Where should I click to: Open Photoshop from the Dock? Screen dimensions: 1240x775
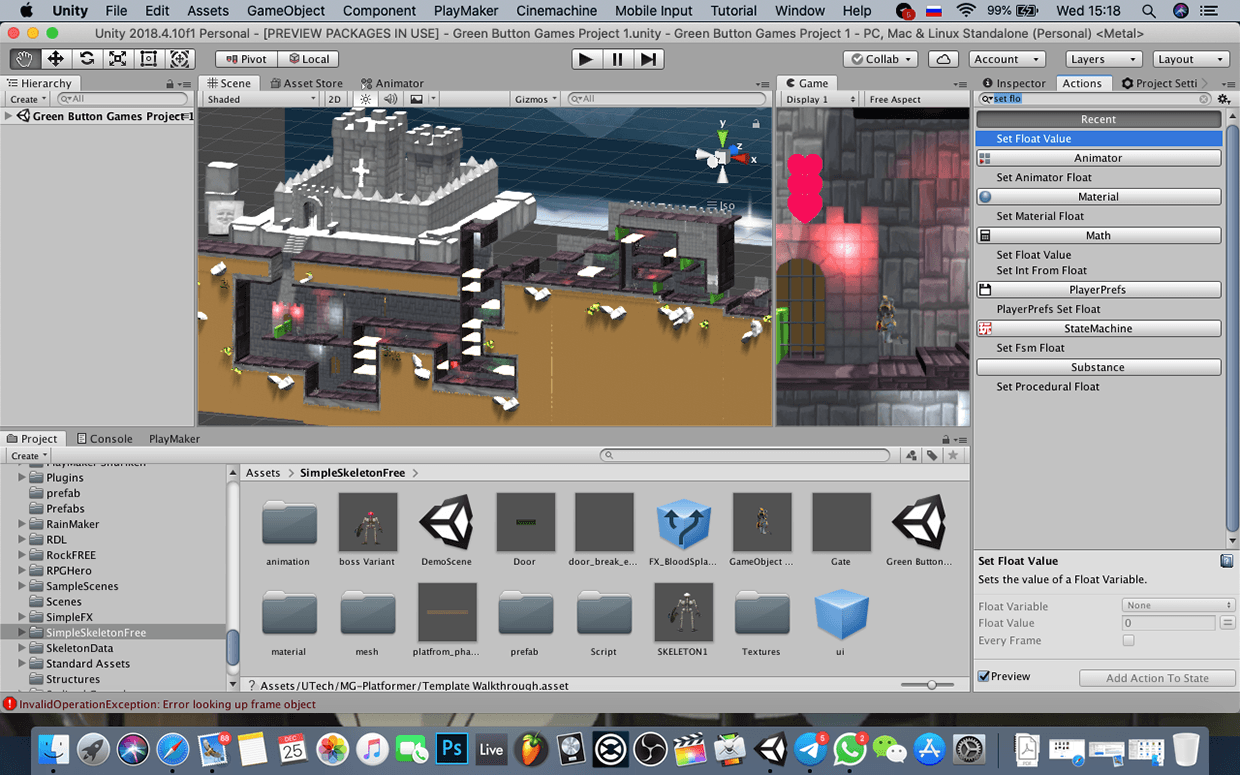point(451,748)
